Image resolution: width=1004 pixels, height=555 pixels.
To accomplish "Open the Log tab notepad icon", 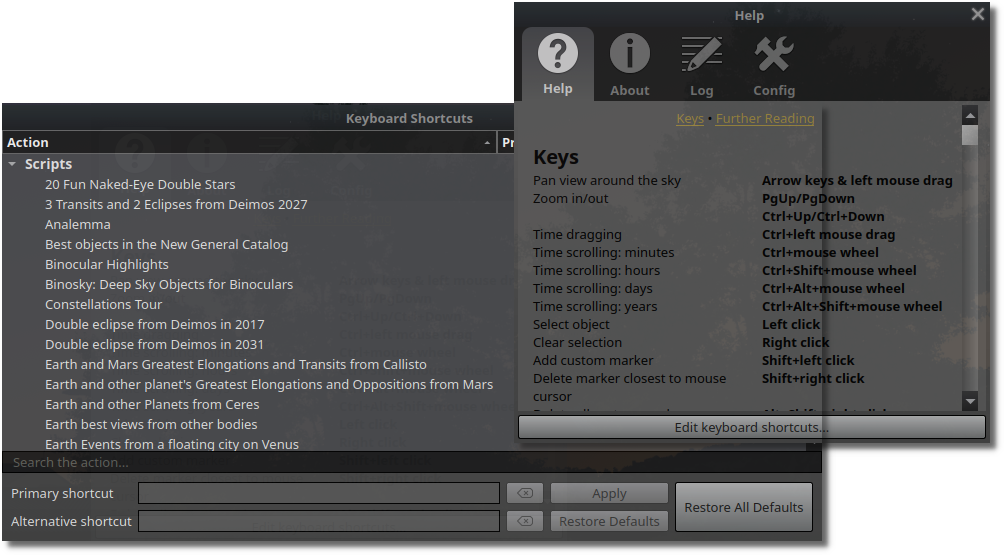I will [x=701, y=54].
